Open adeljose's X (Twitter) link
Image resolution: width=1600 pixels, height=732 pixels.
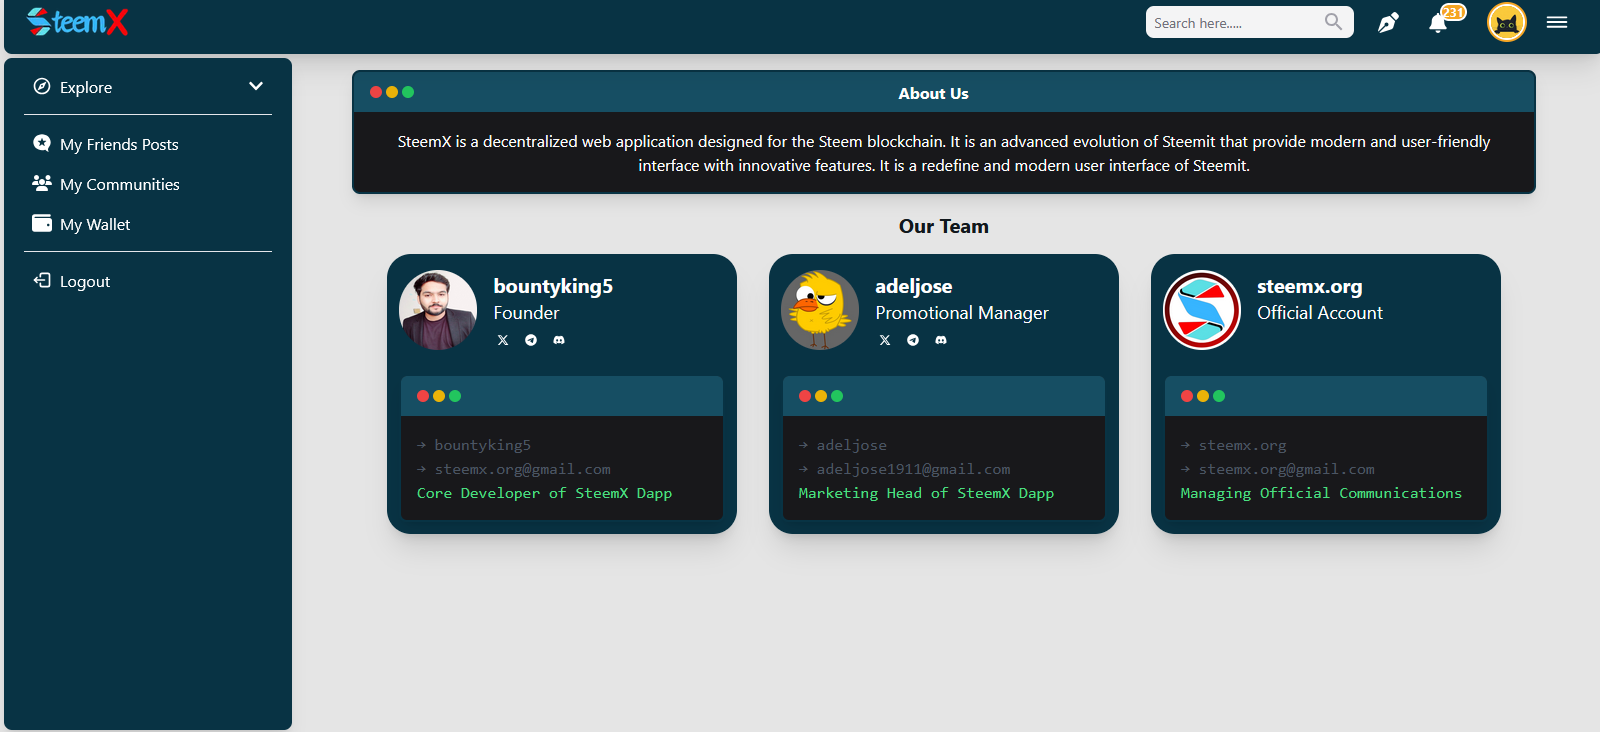[x=885, y=340]
